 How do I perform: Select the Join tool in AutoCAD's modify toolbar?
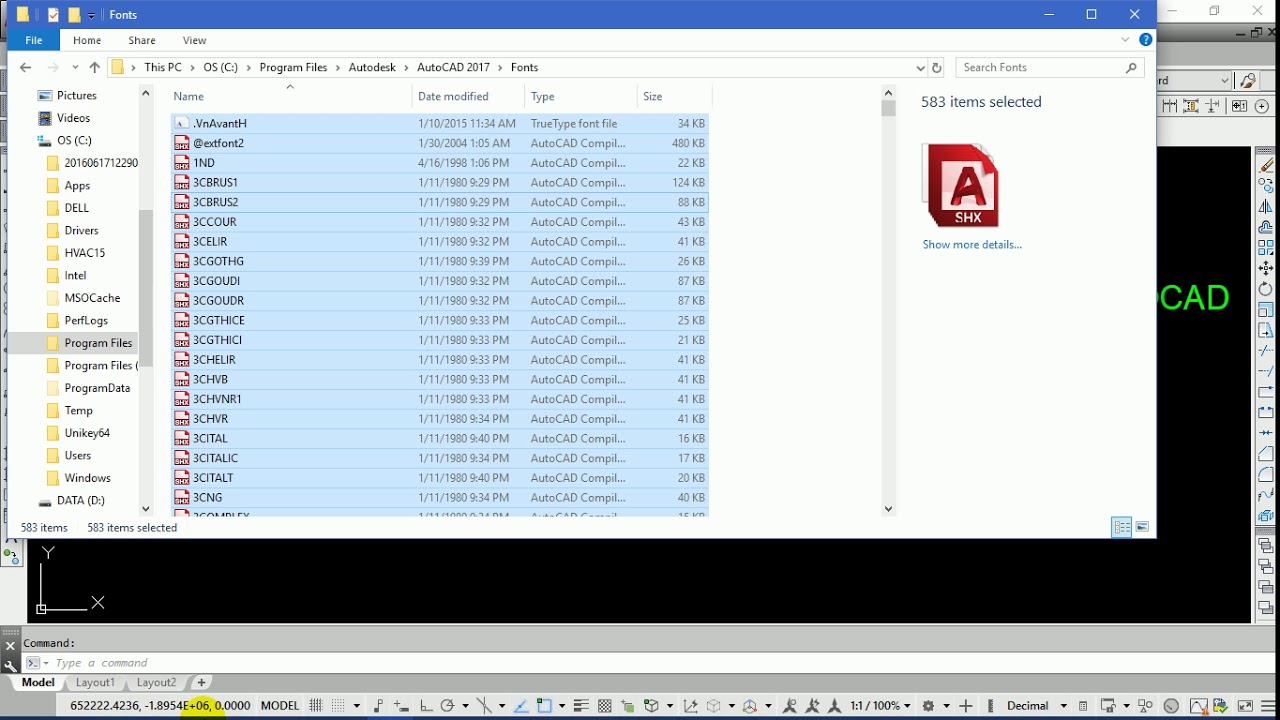(1267, 433)
